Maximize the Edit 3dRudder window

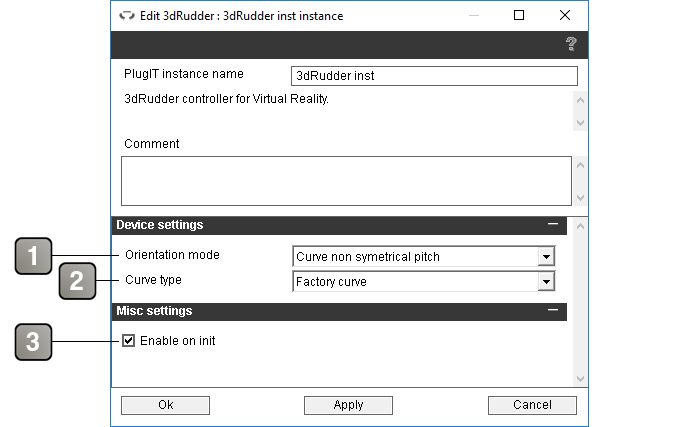pyautogui.click(x=519, y=15)
